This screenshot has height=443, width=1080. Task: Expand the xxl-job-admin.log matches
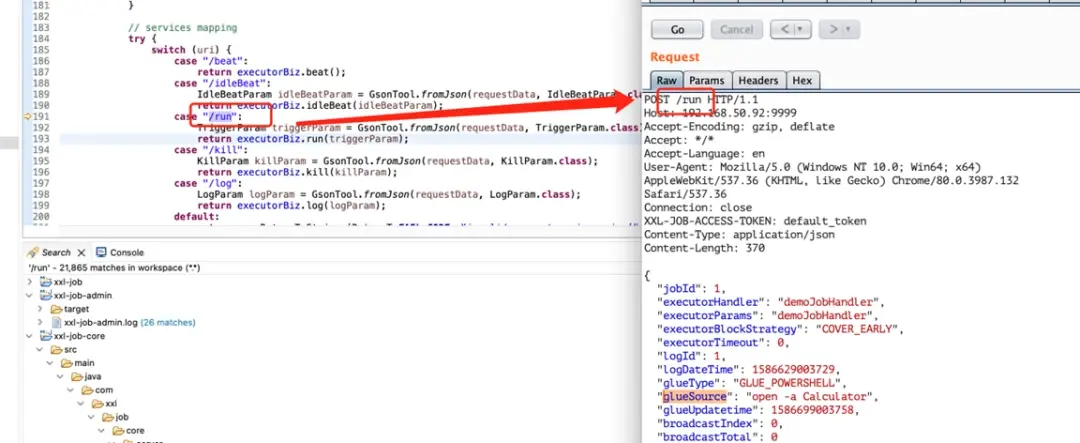(x=41, y=322)
